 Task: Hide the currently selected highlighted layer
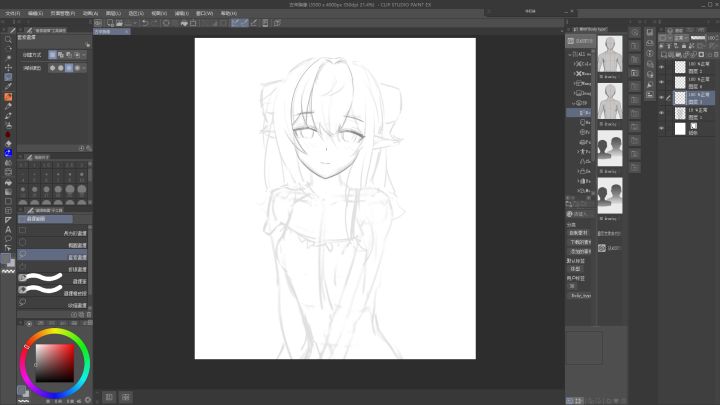click(x=663, y=97)
